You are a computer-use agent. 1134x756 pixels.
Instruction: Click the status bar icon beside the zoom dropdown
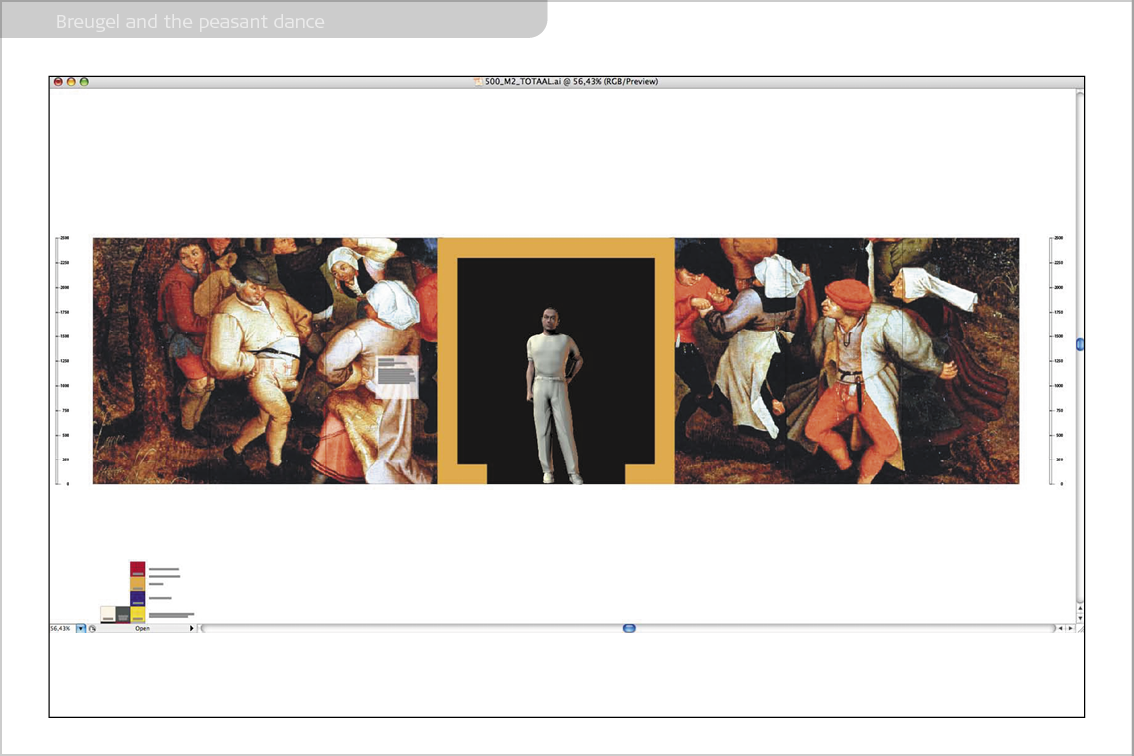pos(93,629)
